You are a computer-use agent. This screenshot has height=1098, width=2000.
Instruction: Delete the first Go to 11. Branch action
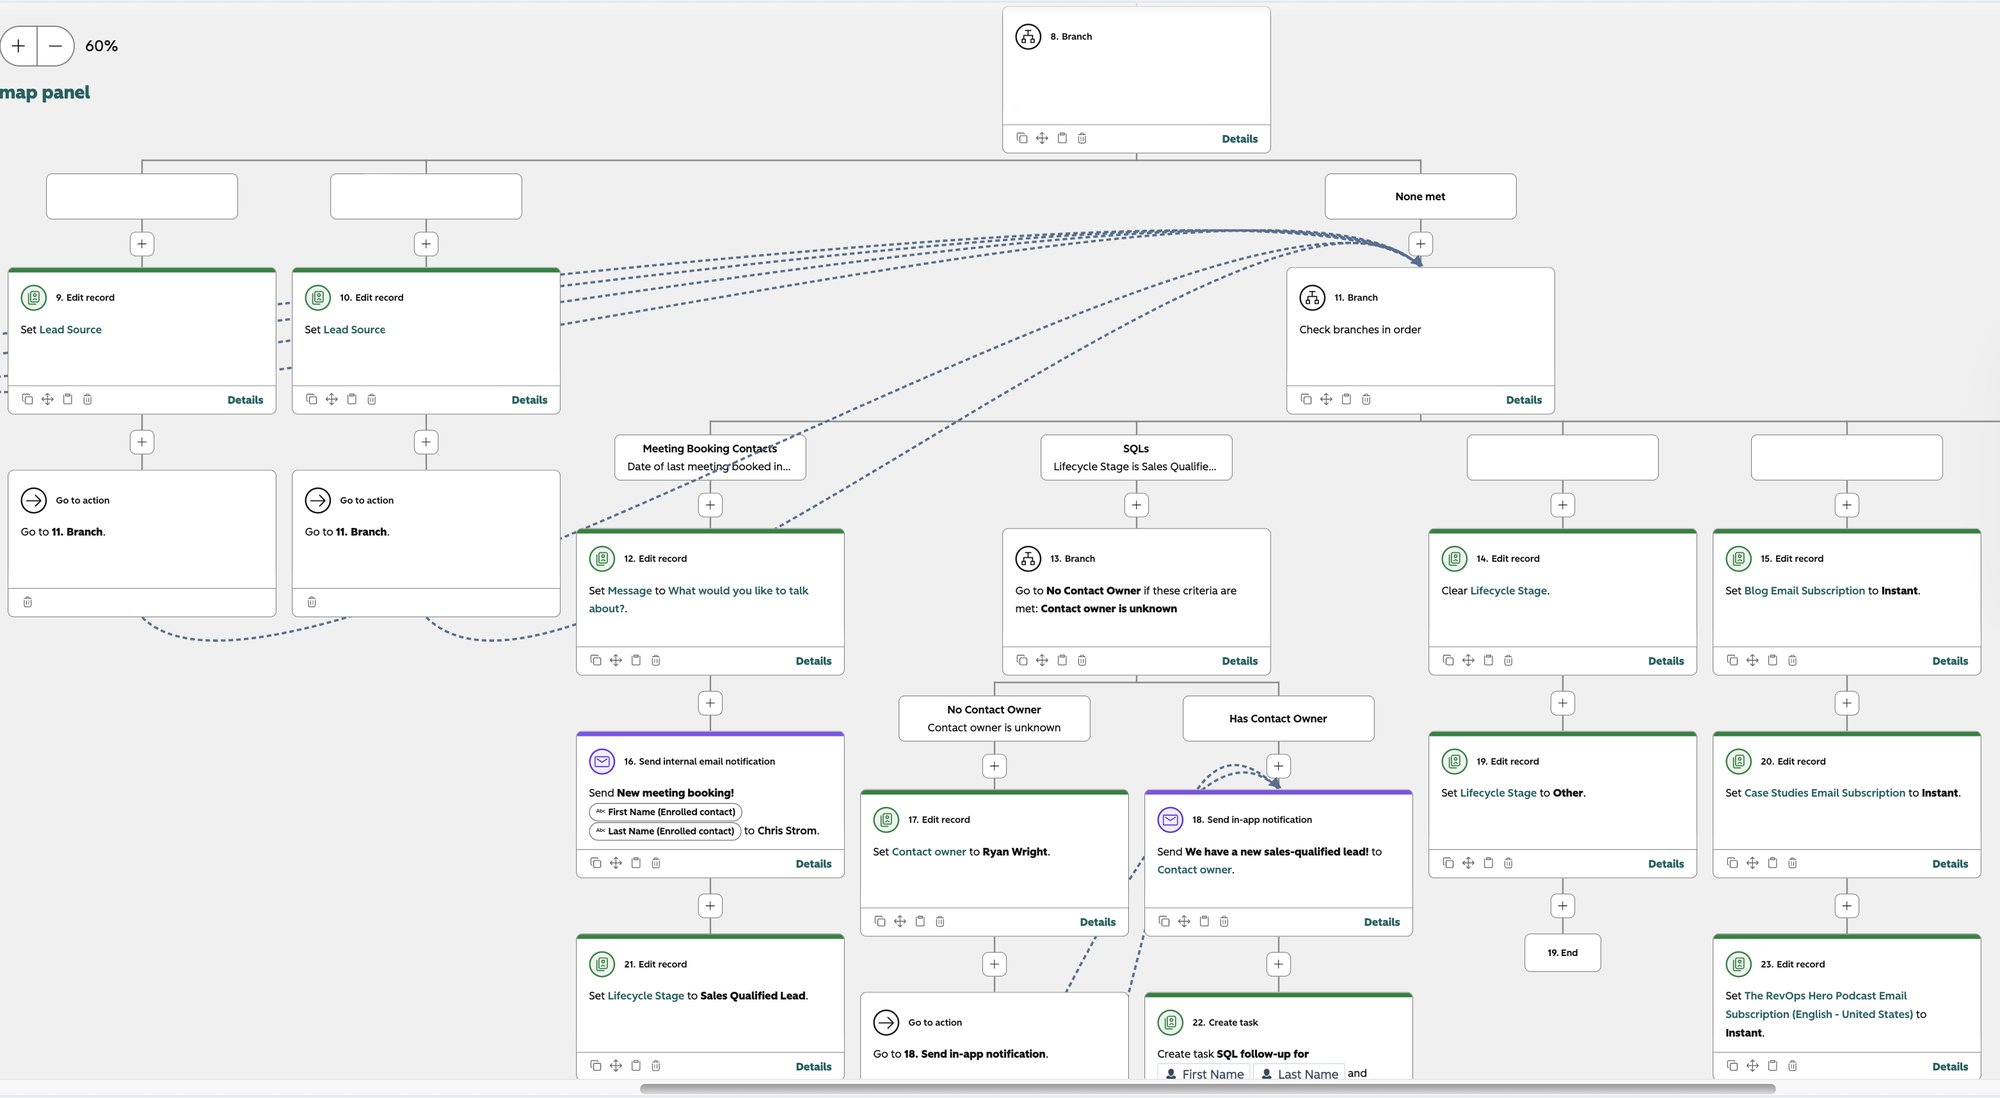click(28, 602)
